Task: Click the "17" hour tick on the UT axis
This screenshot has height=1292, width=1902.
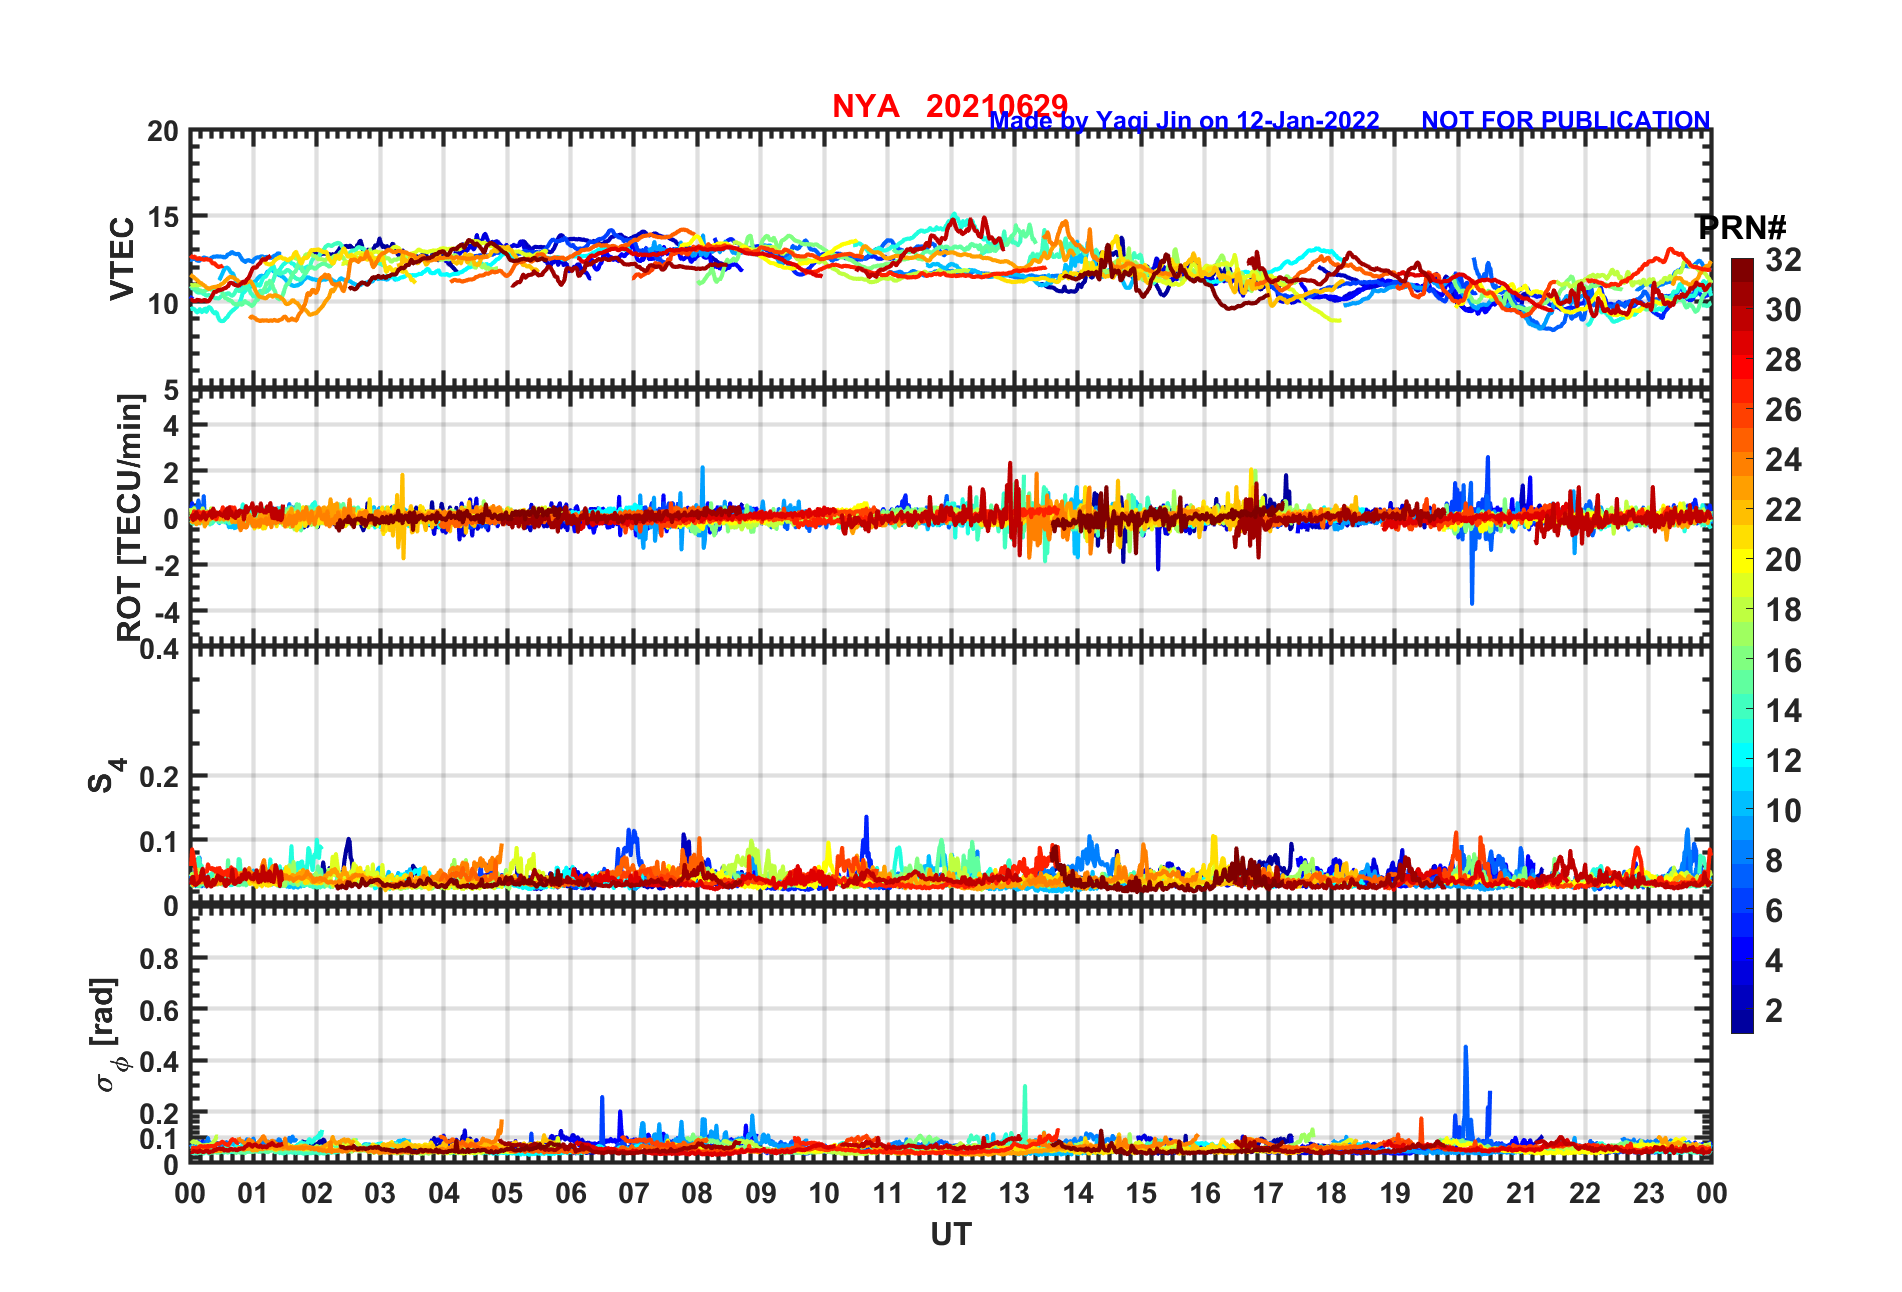Action: click(1268, 1193)
